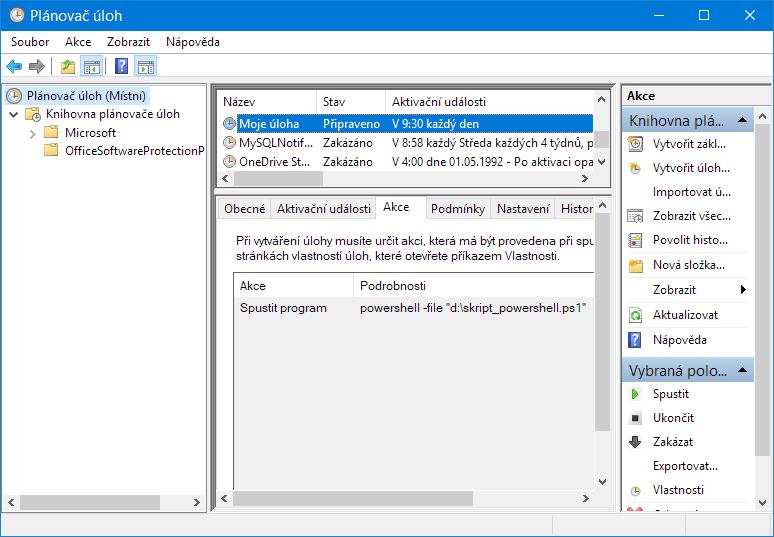774x537 pixels.
Task: Click the powershell -file details cell
Action: (473, 308)
